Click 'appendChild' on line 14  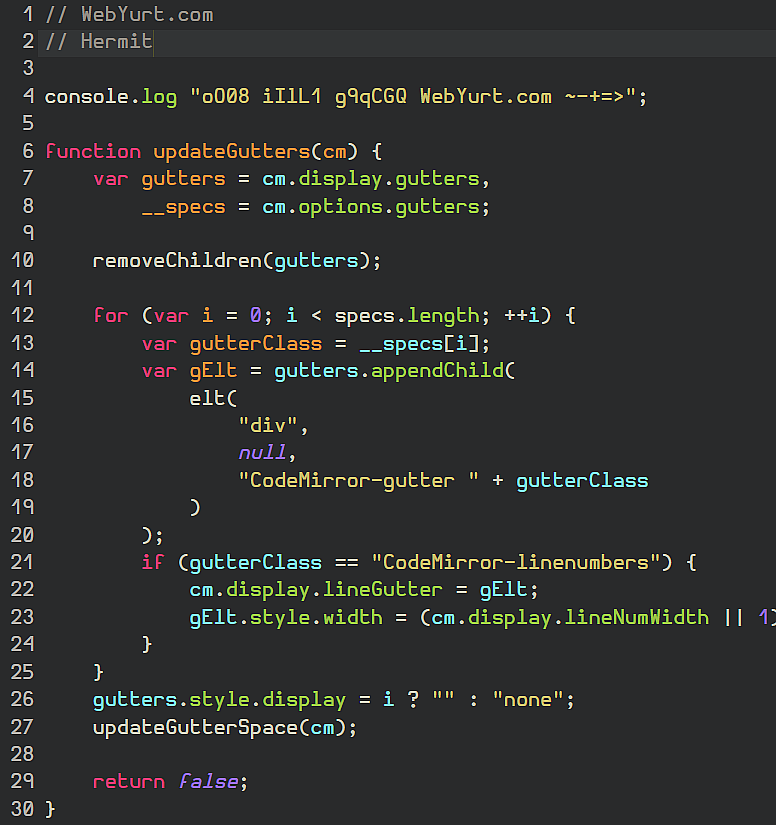pos(437,371)
